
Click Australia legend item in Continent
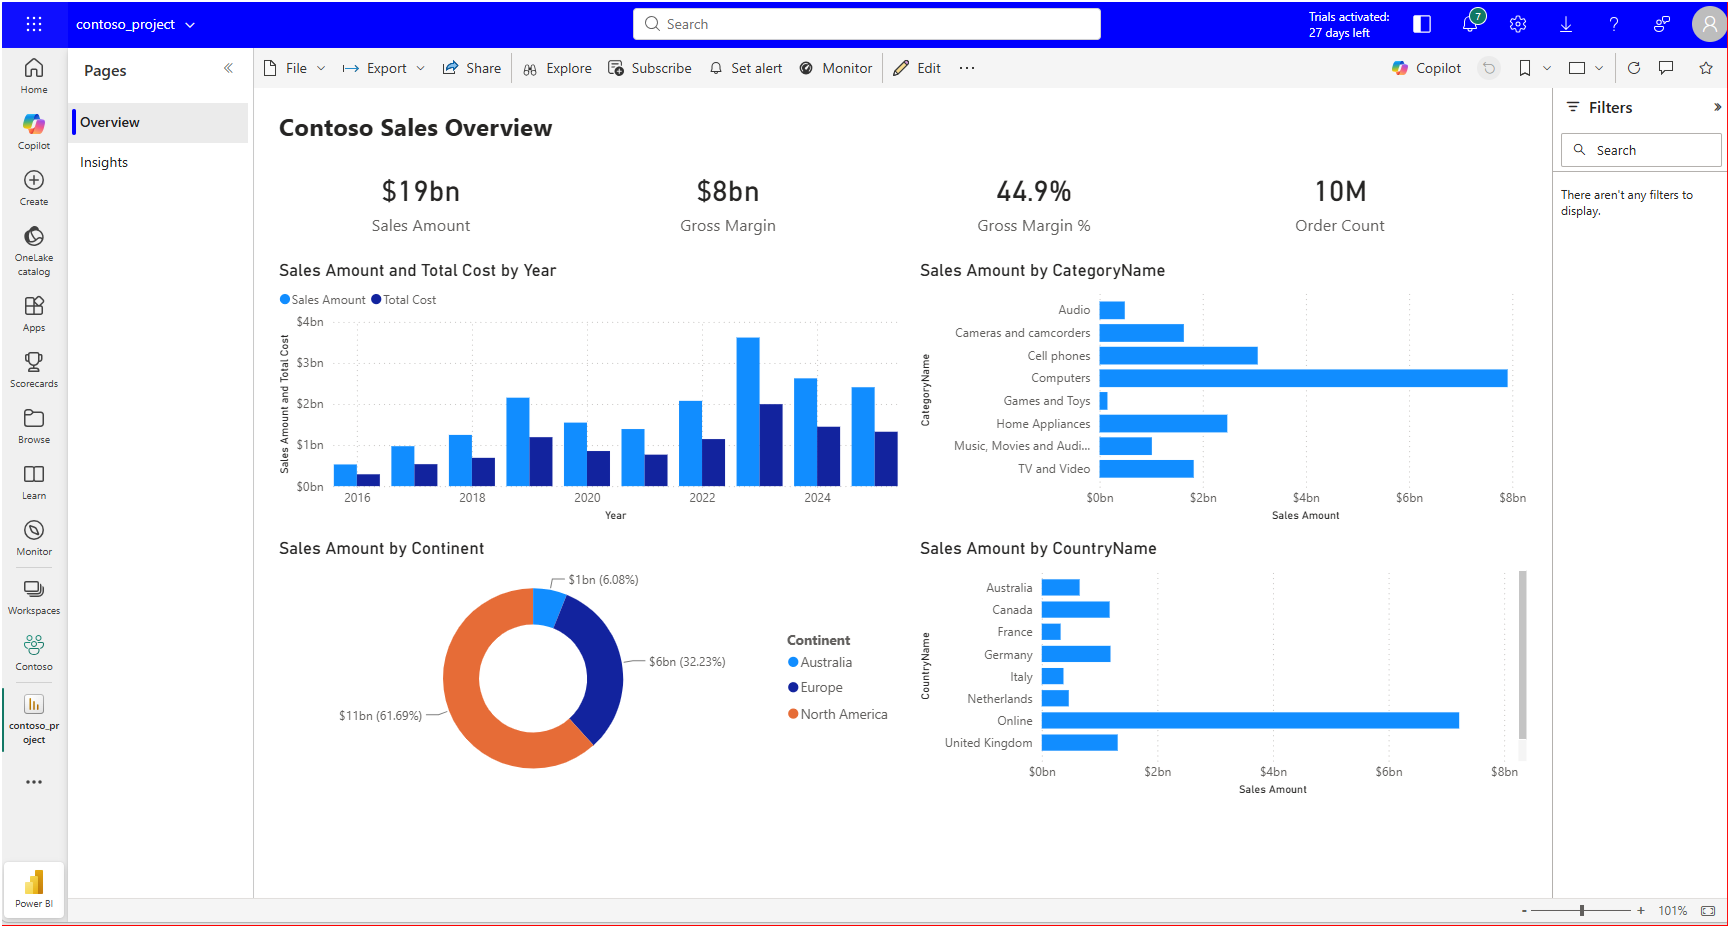(820, 662)
